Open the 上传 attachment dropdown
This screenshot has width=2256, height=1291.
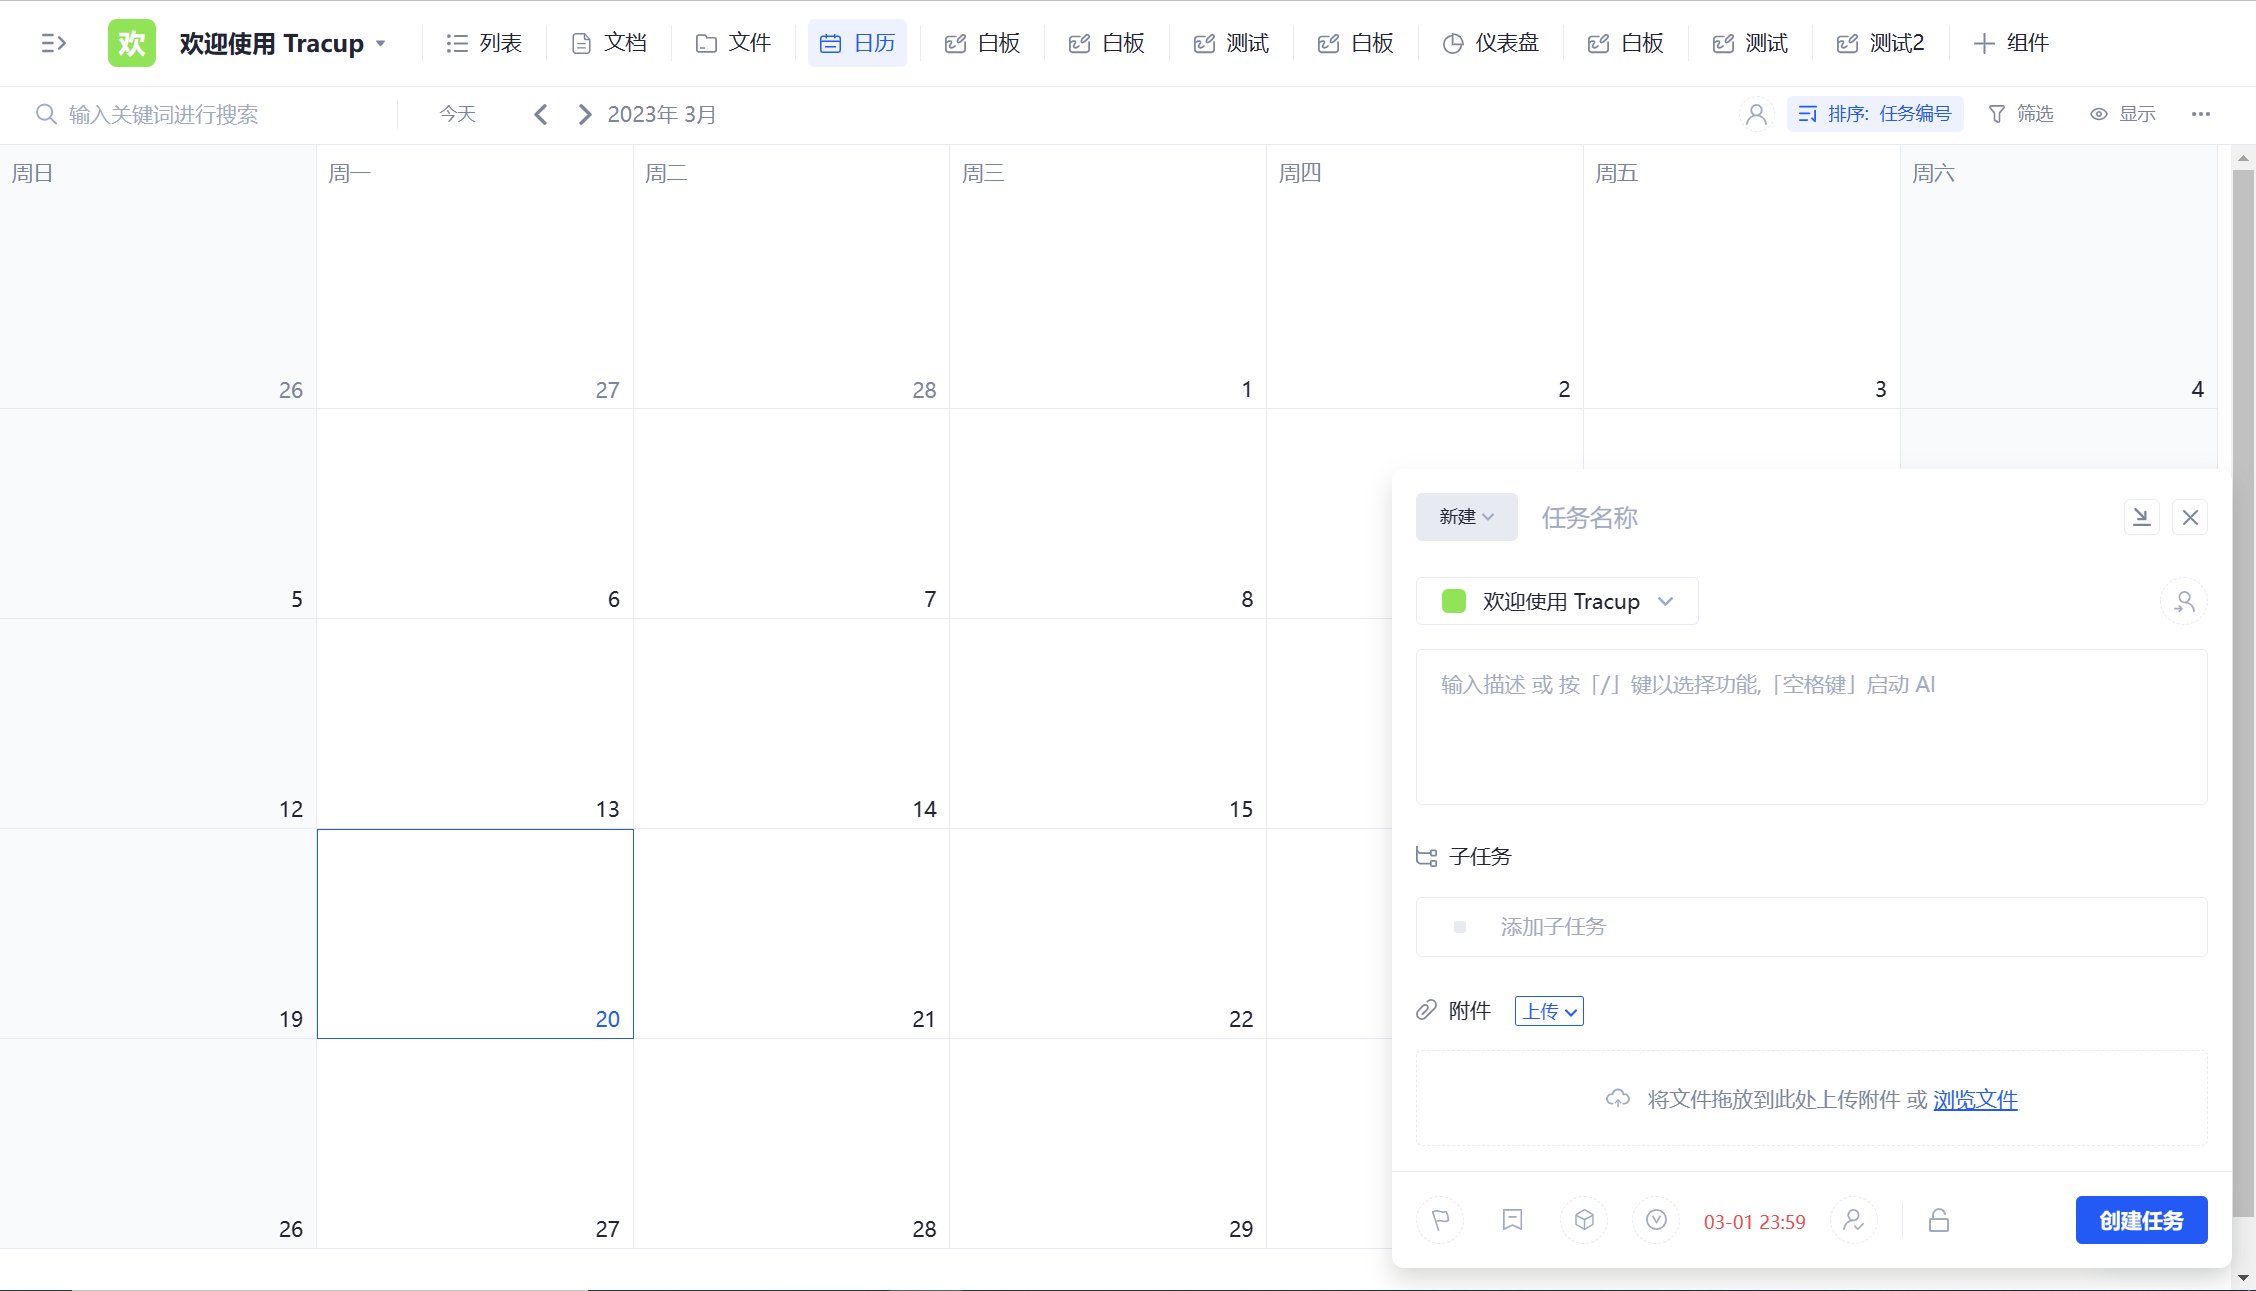(x=1549, y=1011)
